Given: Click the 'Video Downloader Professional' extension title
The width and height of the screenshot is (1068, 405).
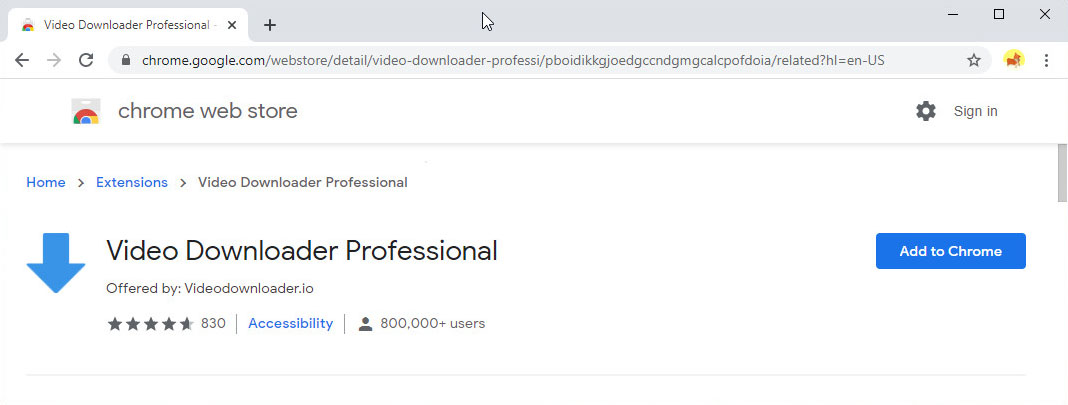Looking at the screenshot, I should pyautogui.click(x=302, y=250).
